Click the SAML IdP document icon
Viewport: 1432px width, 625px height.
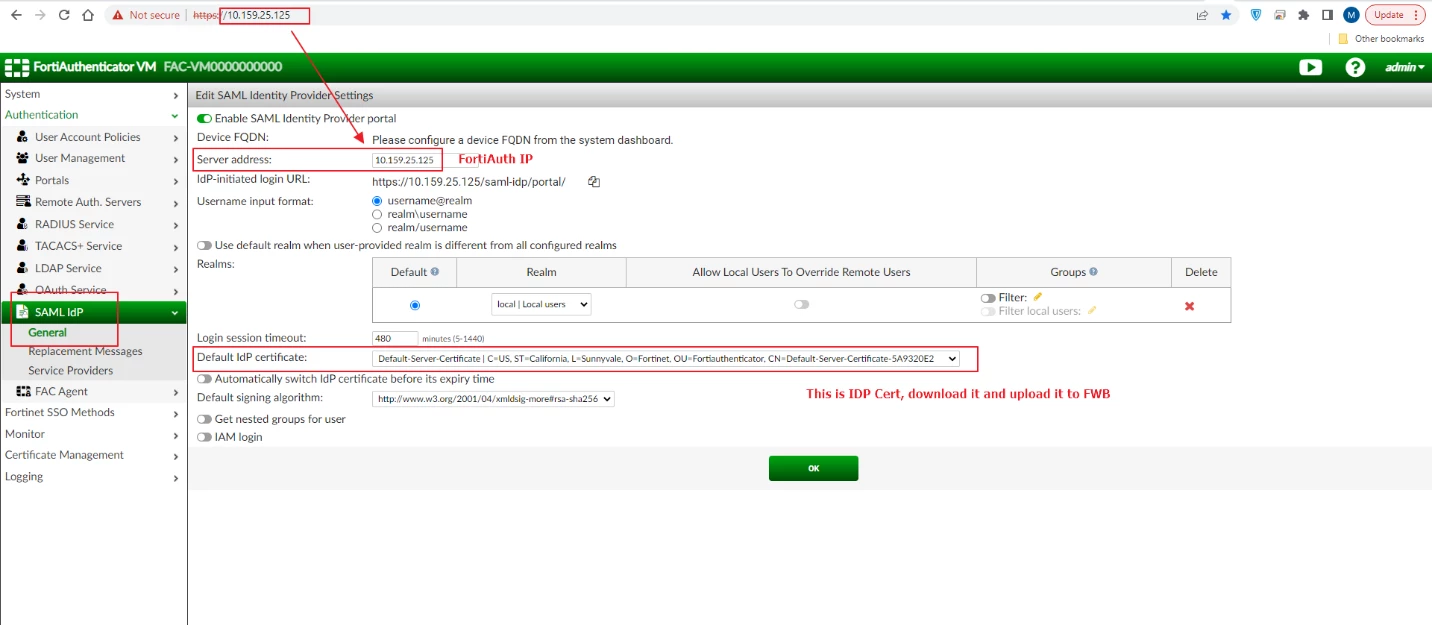click(x=23, y=312)
